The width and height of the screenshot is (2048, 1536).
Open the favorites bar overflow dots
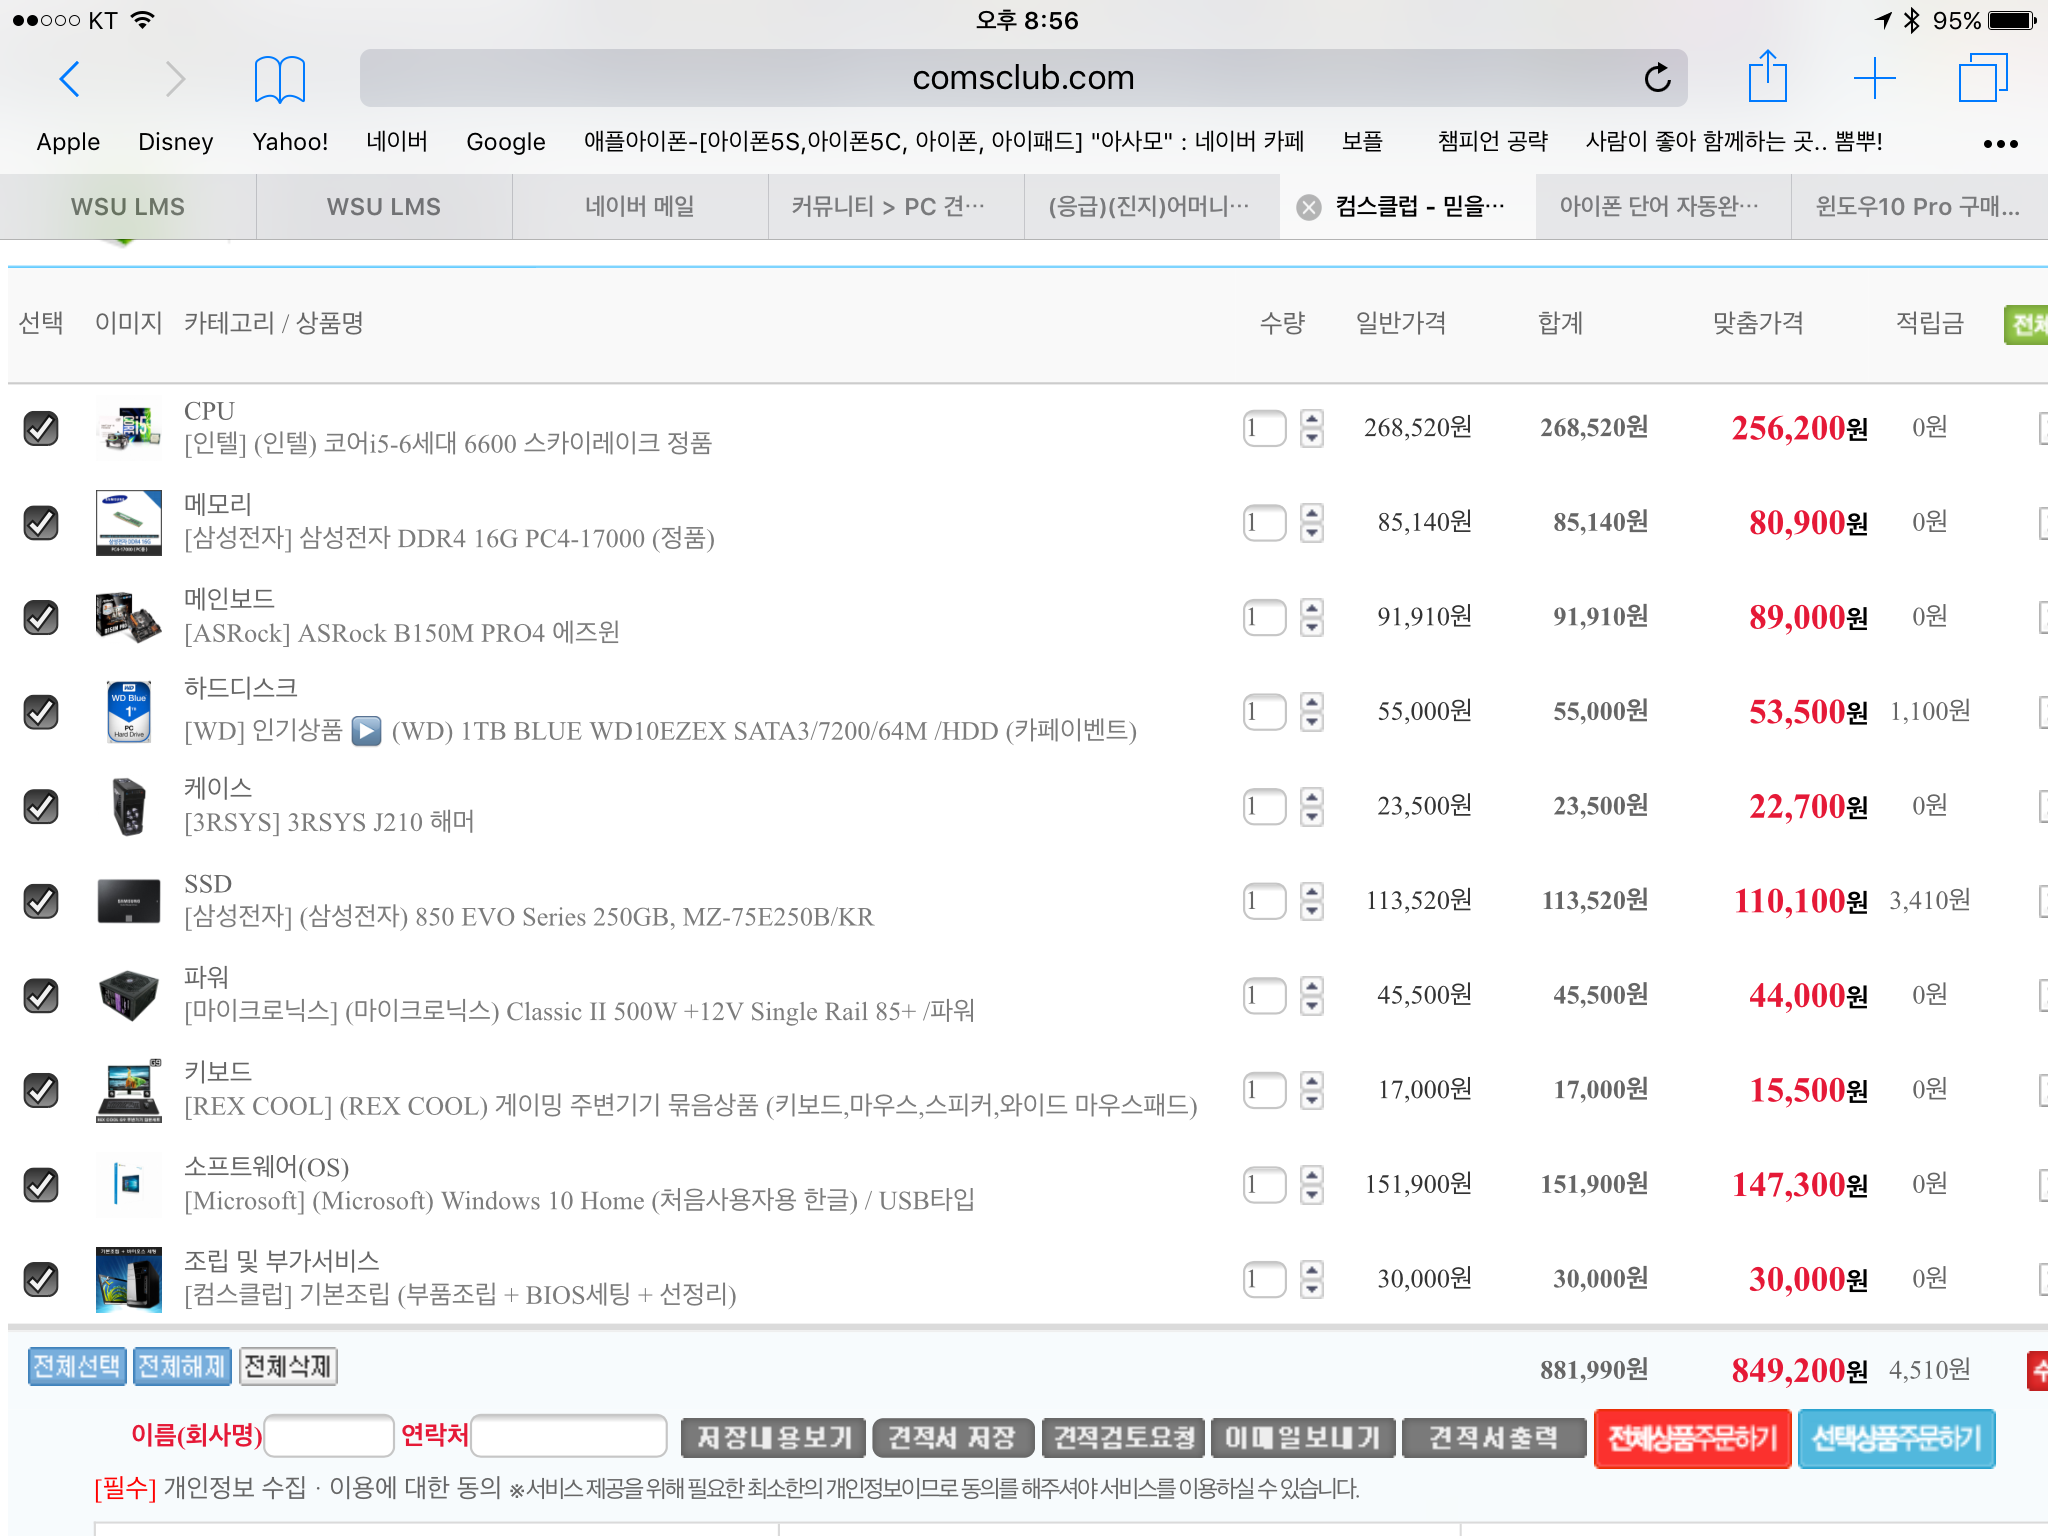[2000, 144]
